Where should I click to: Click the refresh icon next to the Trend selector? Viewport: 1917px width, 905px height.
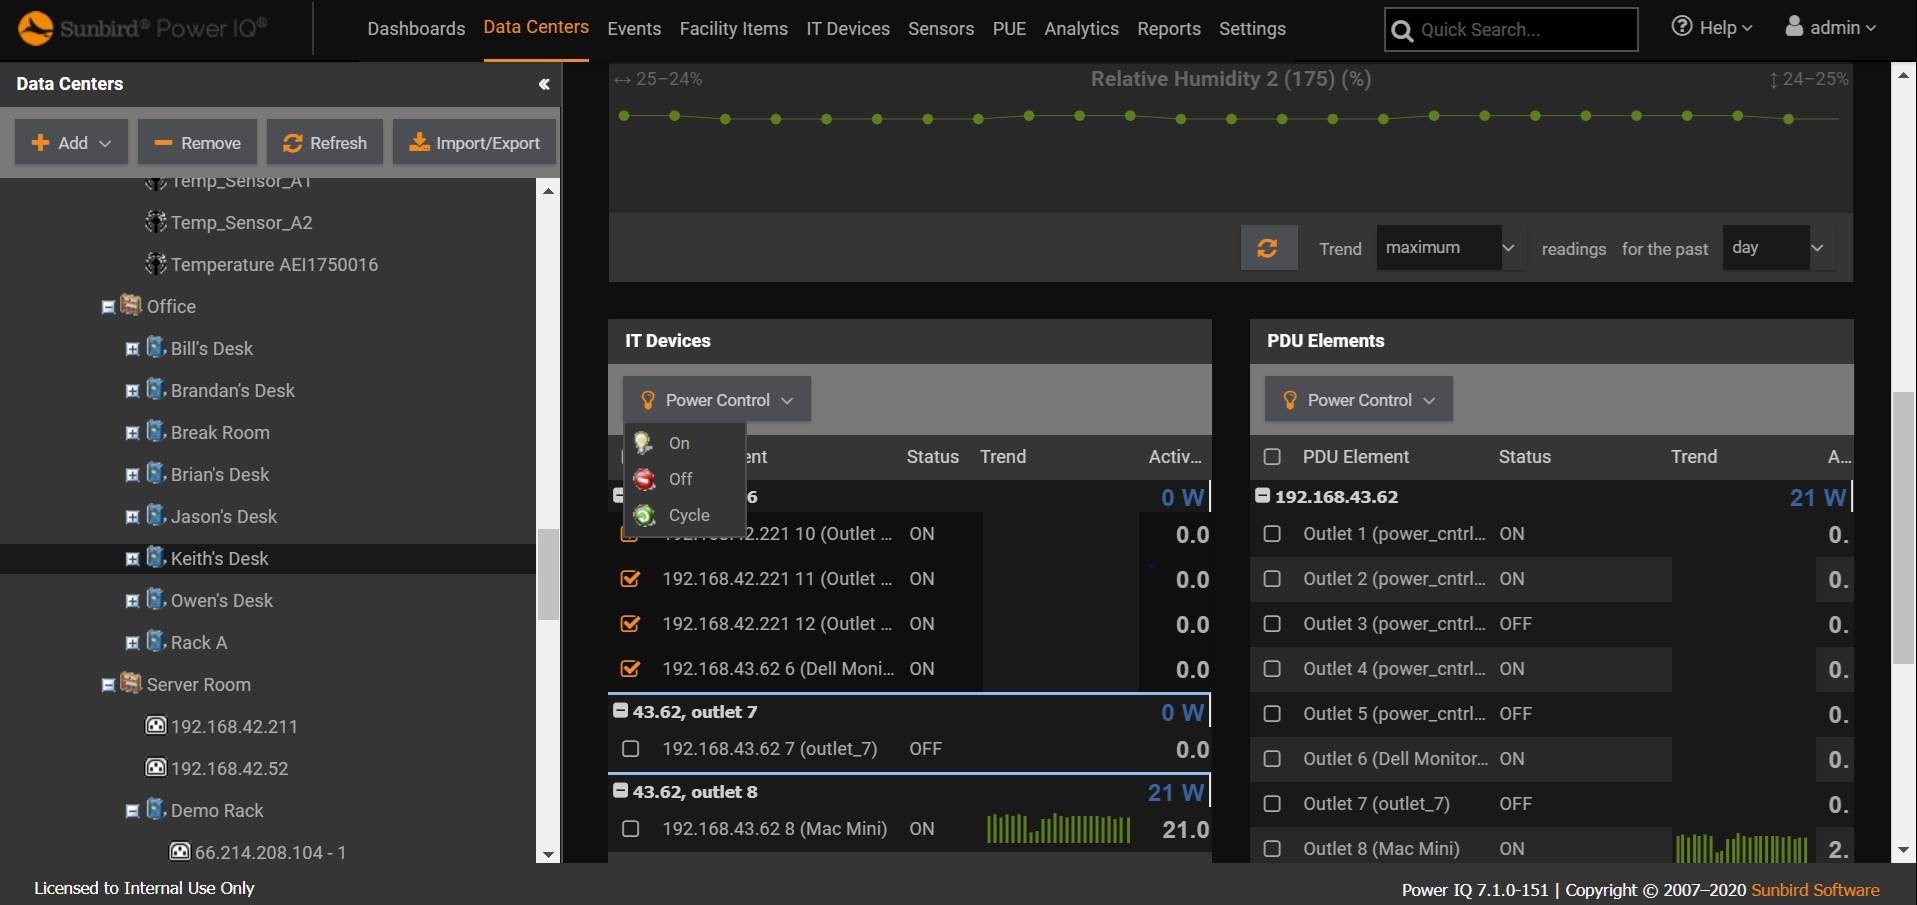[1268, 247]
